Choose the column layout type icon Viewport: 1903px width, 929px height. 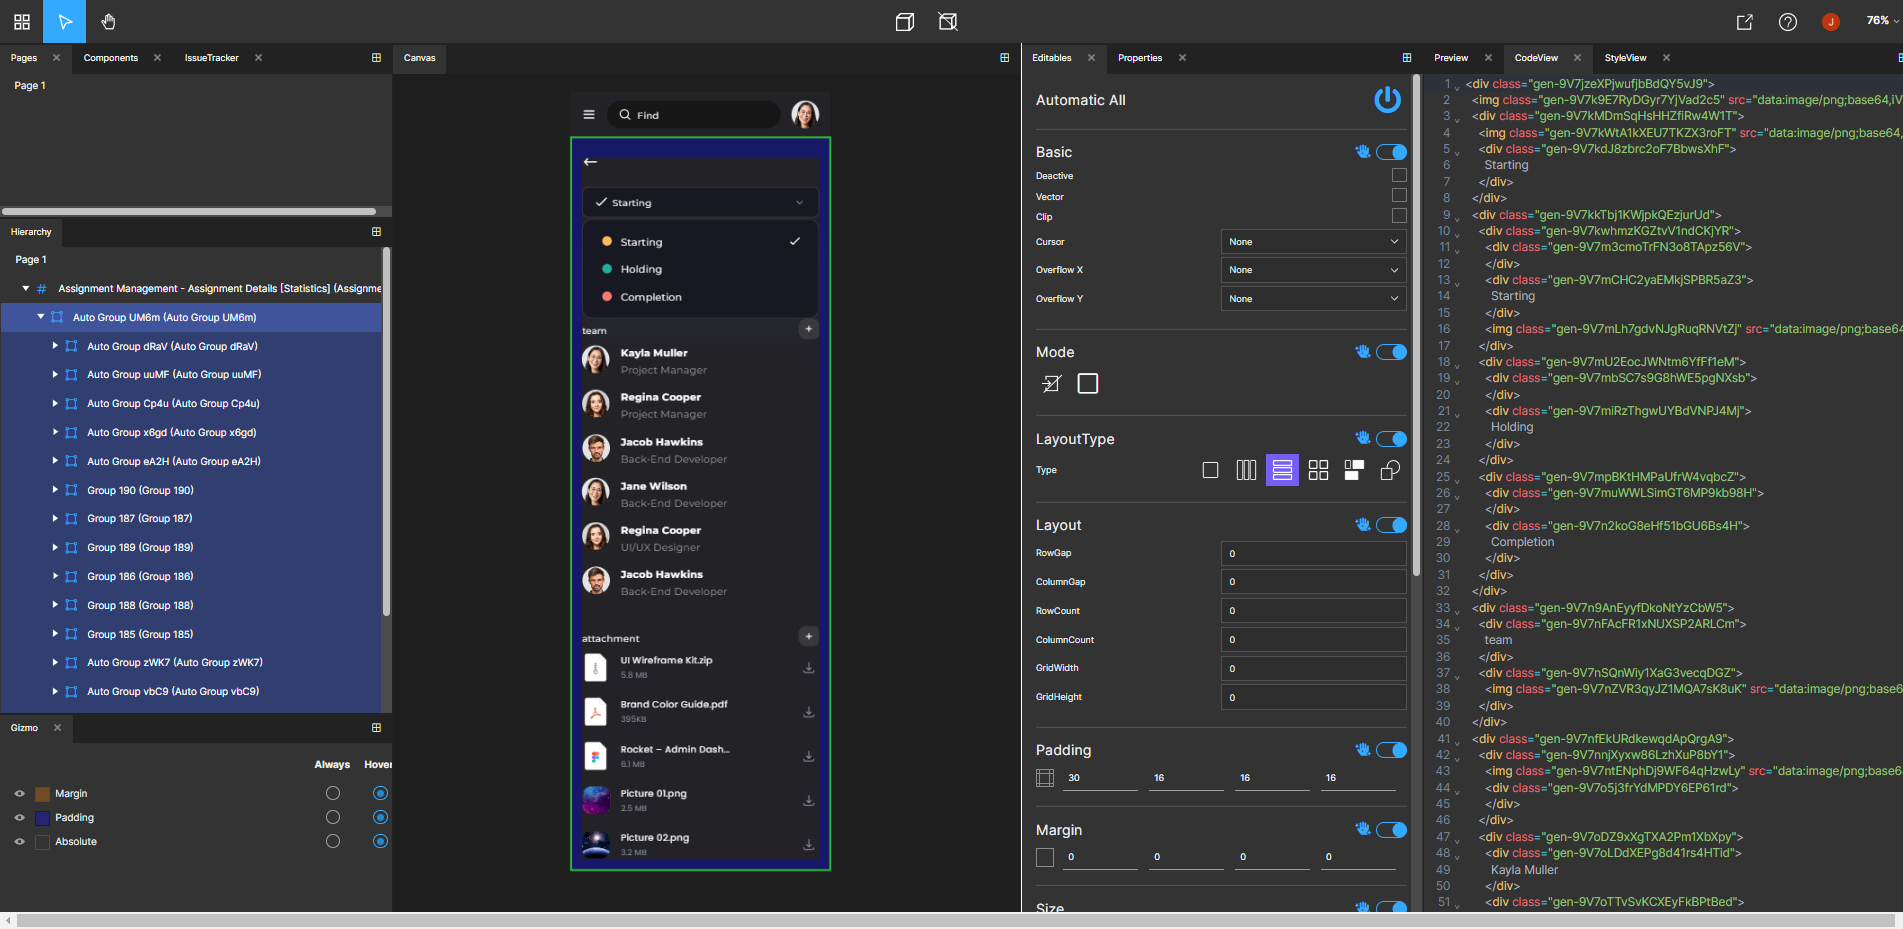[1246, 469]
